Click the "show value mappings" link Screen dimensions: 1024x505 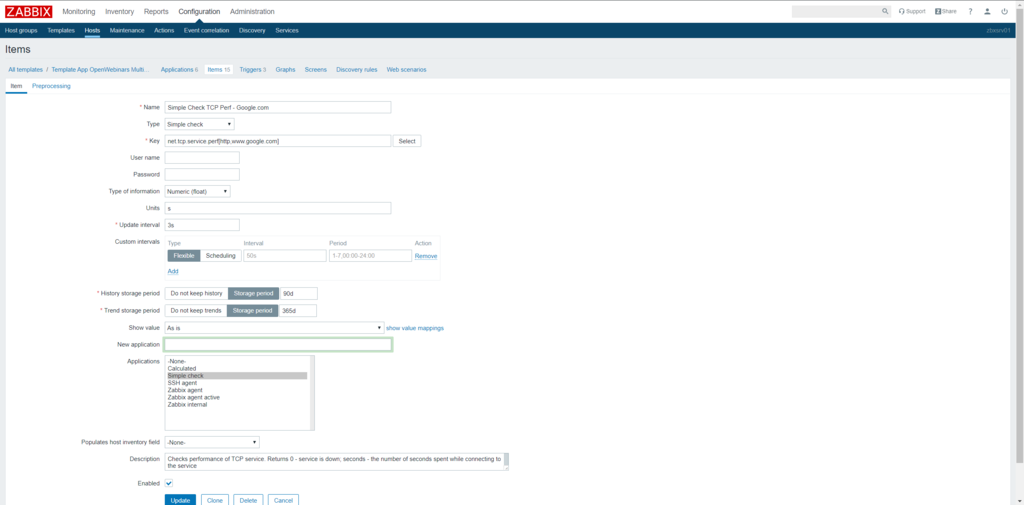pos(415,328)
